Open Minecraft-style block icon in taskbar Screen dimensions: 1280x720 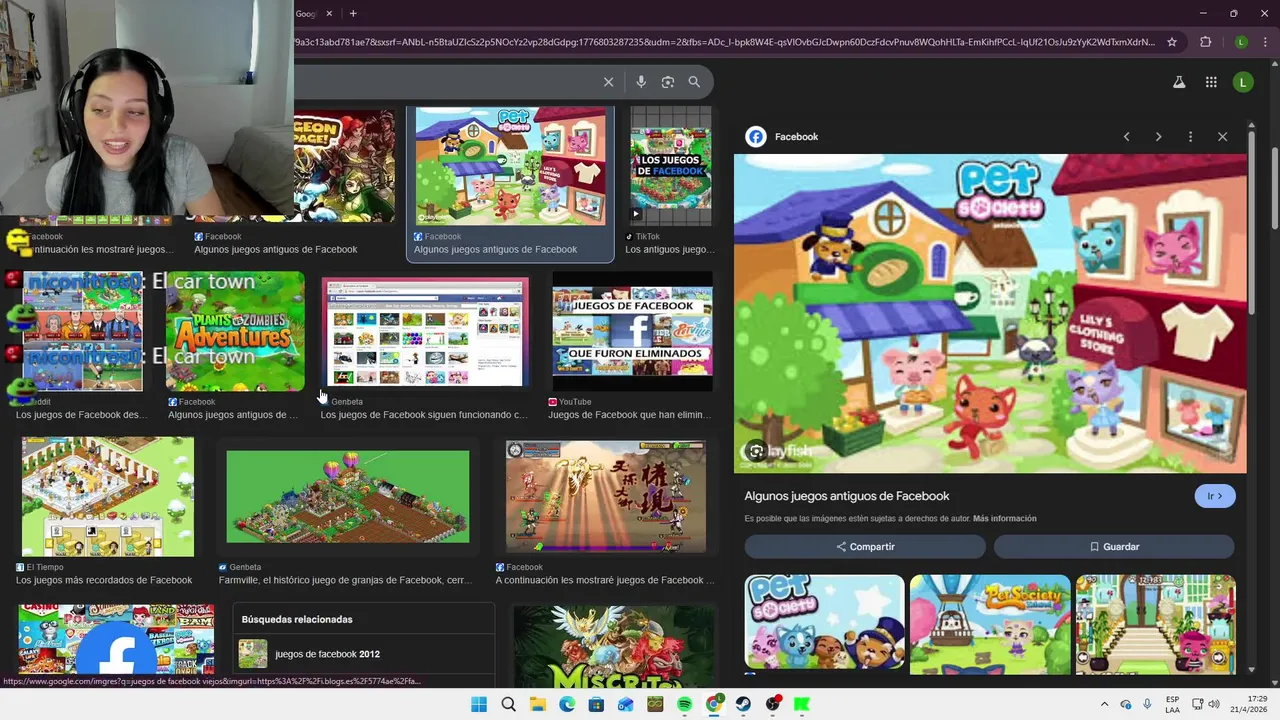pyautogui.click(x=655, y=704)
